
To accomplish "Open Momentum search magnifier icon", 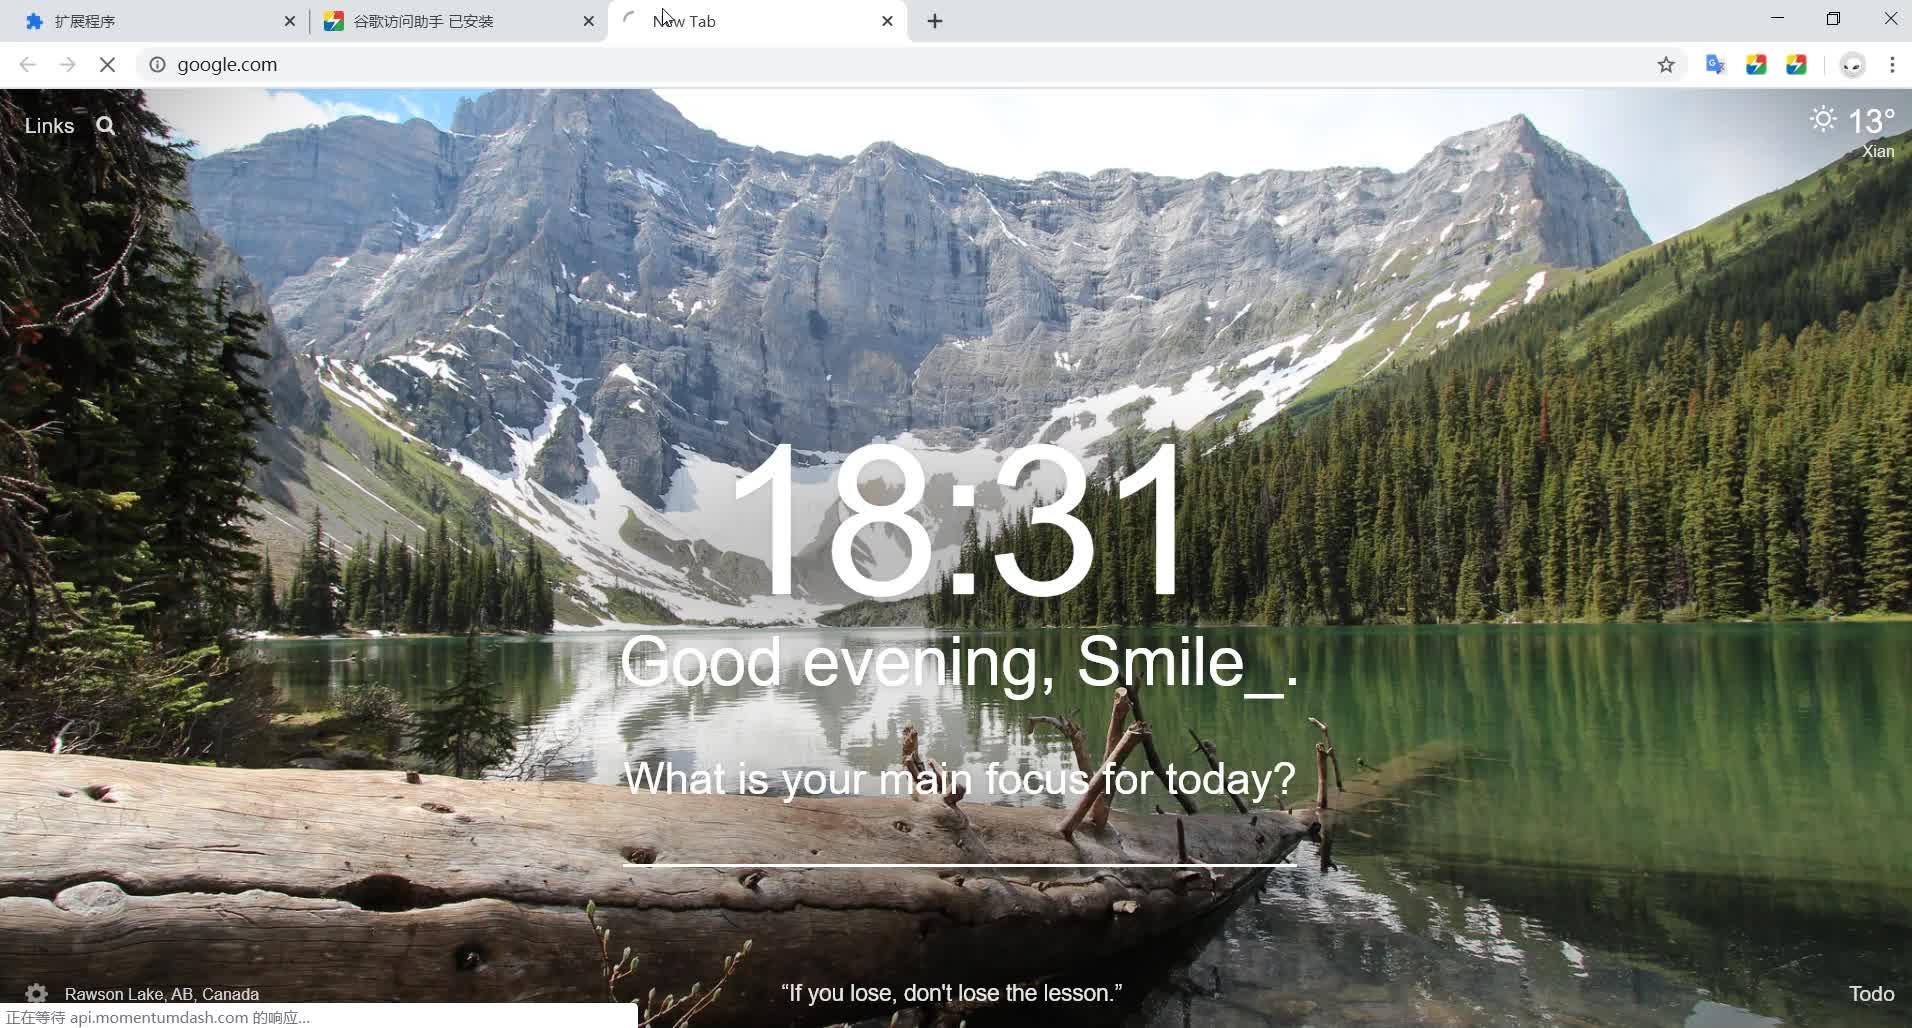I will click(105, 126).
